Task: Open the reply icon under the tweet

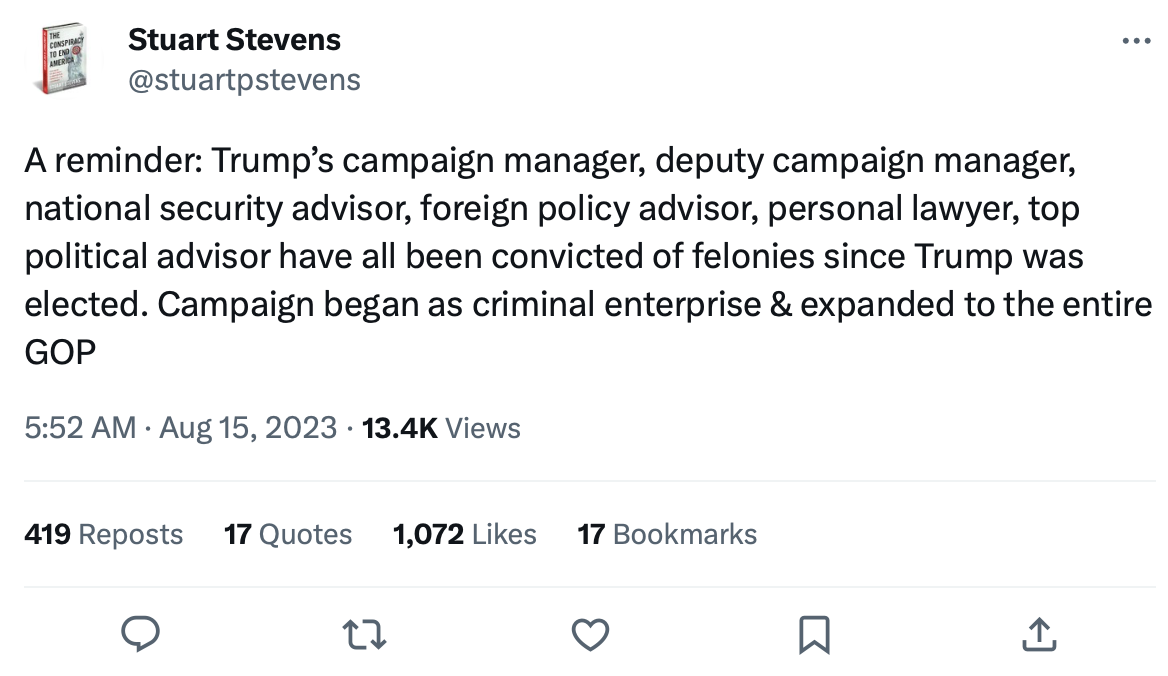Action: pos(141,633)
